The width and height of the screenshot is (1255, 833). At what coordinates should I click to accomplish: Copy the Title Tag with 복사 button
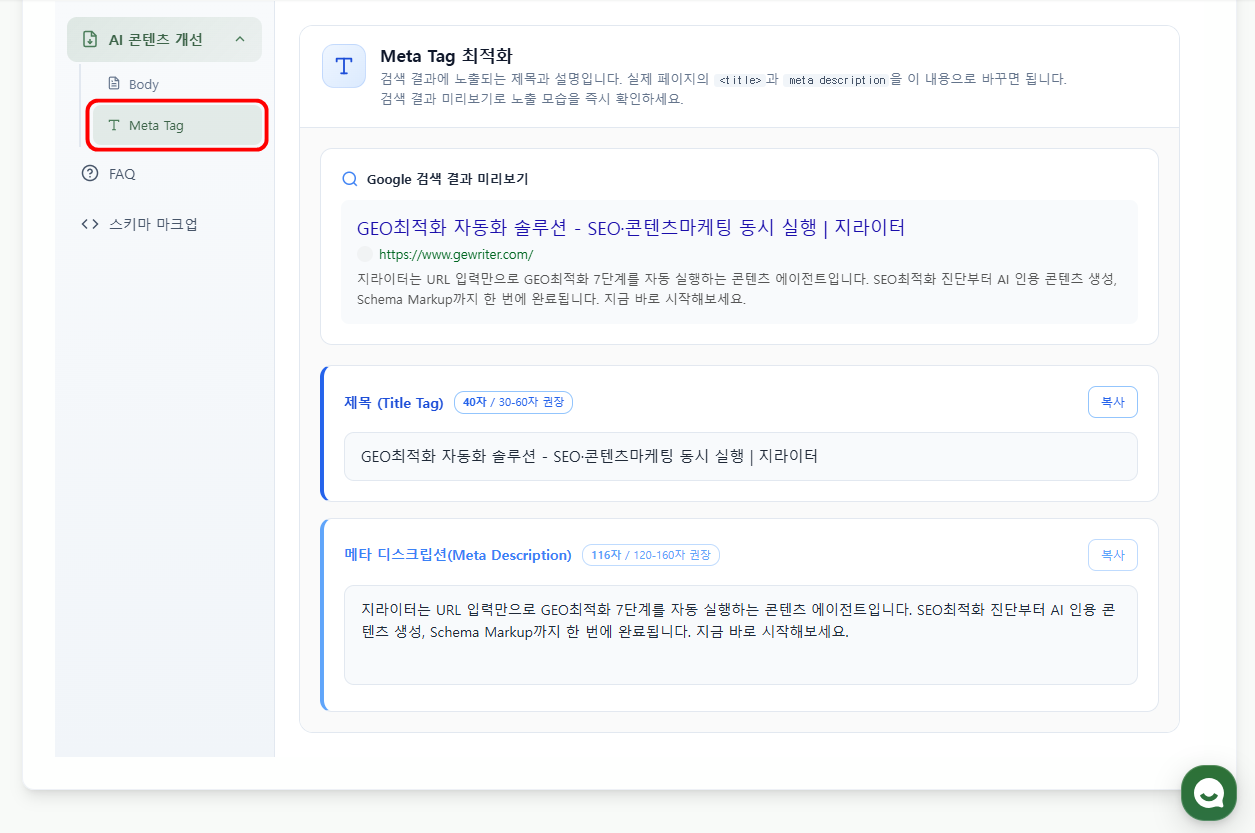[x=1113, y=402]
